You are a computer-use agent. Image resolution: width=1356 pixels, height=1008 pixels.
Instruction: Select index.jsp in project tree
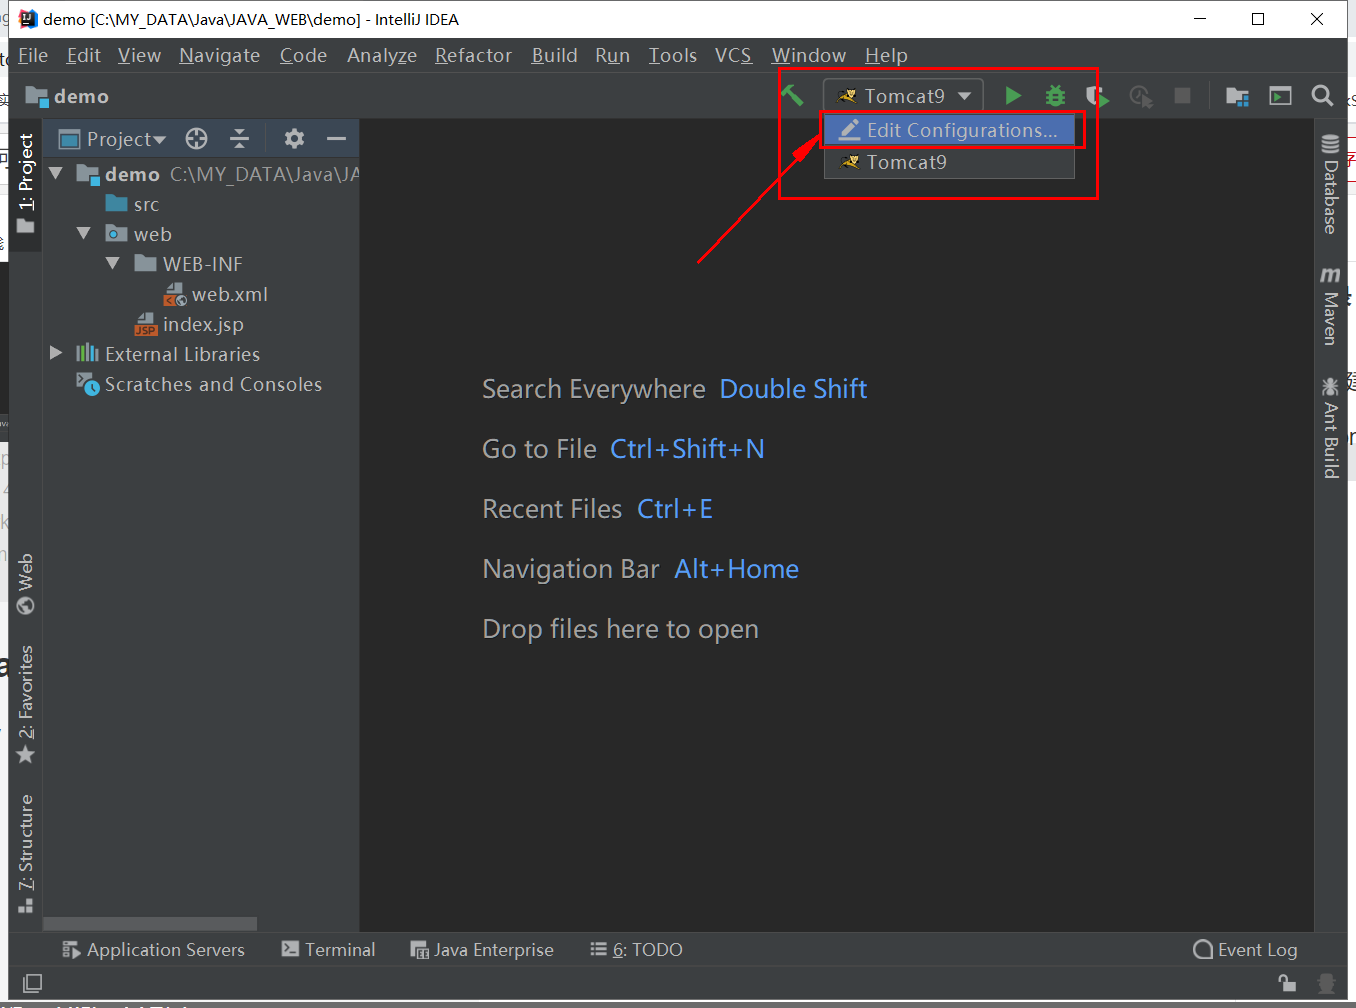point(189,324)
